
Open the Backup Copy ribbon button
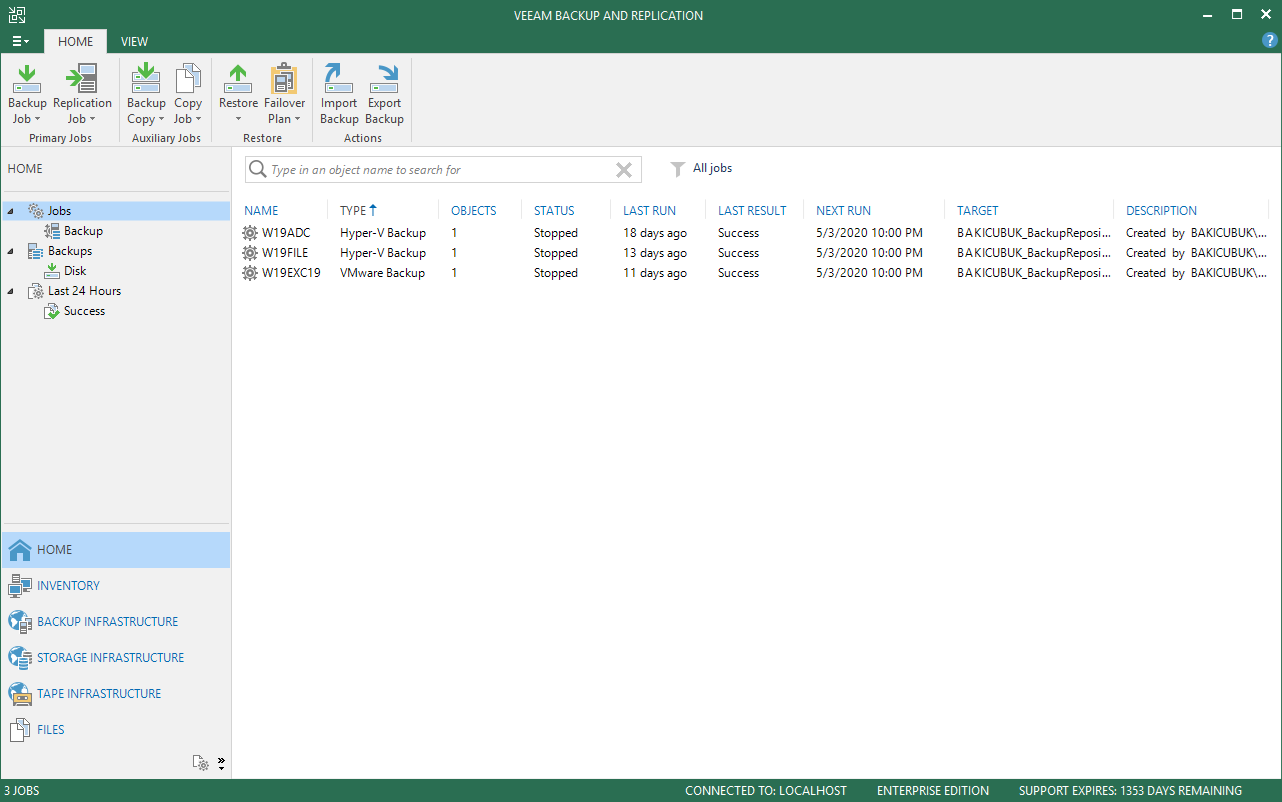coord(146,95)
